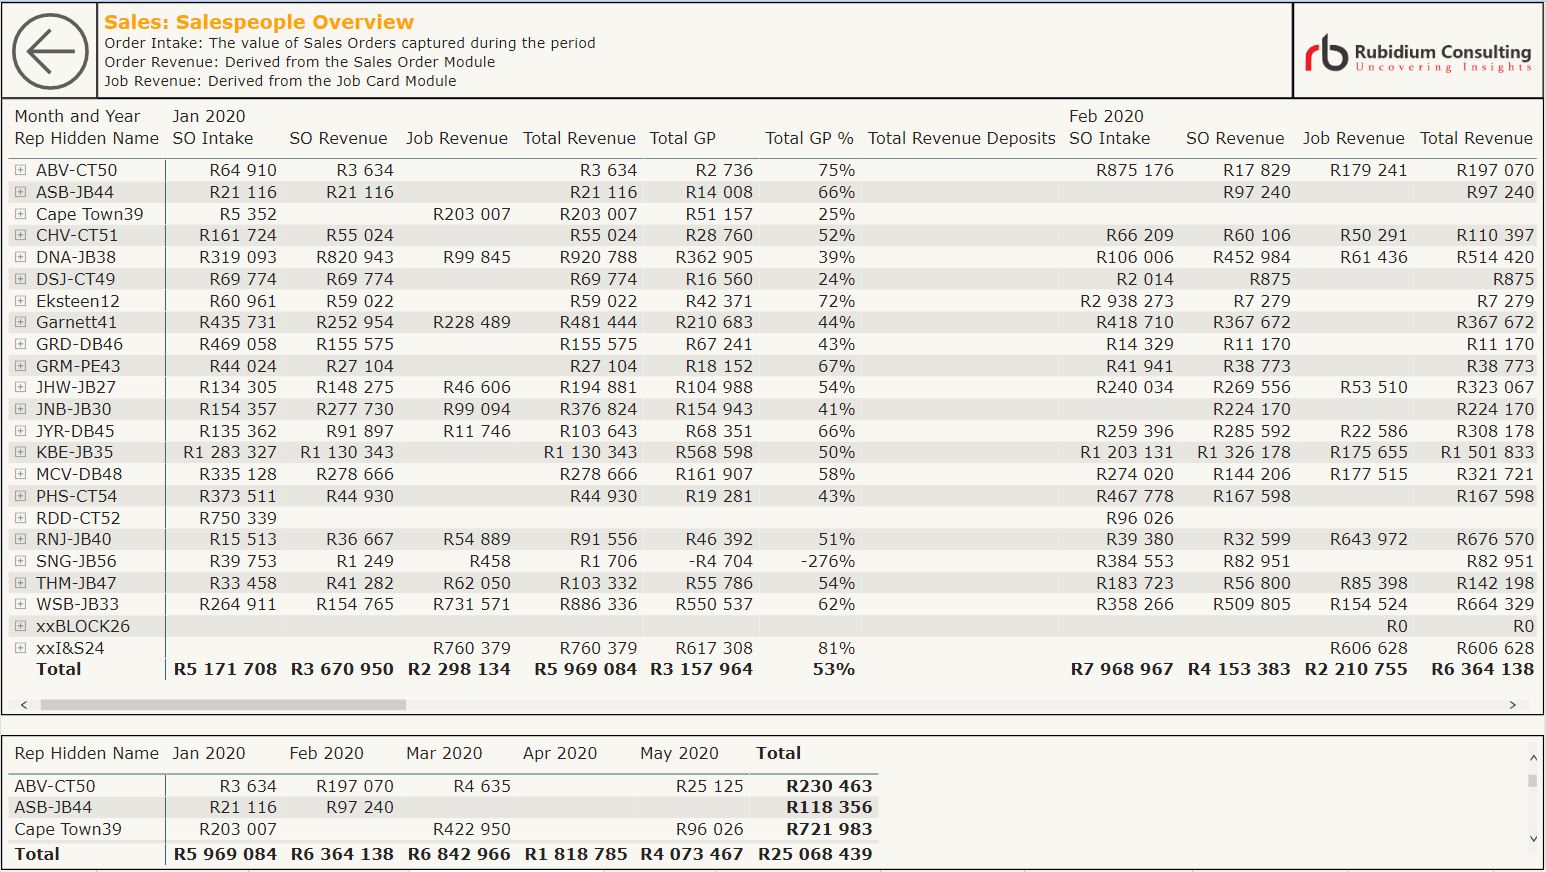Expand the SNG-JB56 row
Screen dimensions: 1546x872
click(x=20, y=561)
